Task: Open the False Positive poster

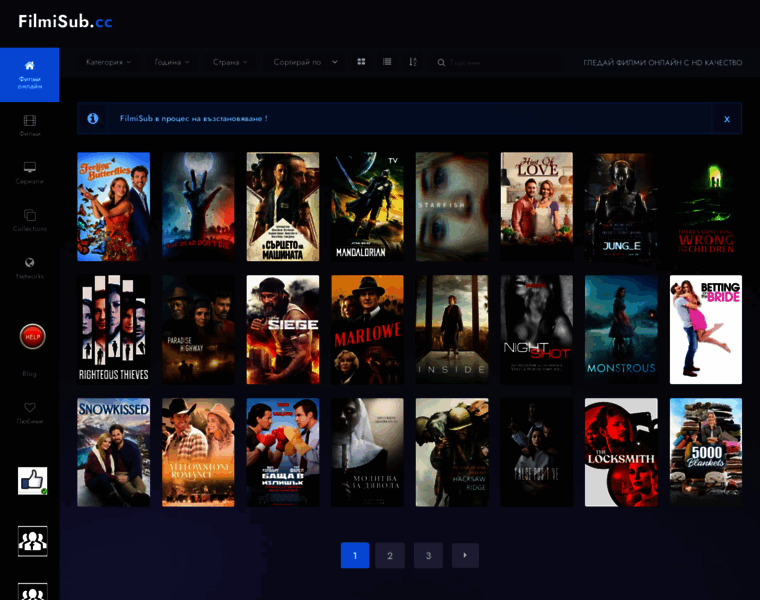Action: click(537, 453)
